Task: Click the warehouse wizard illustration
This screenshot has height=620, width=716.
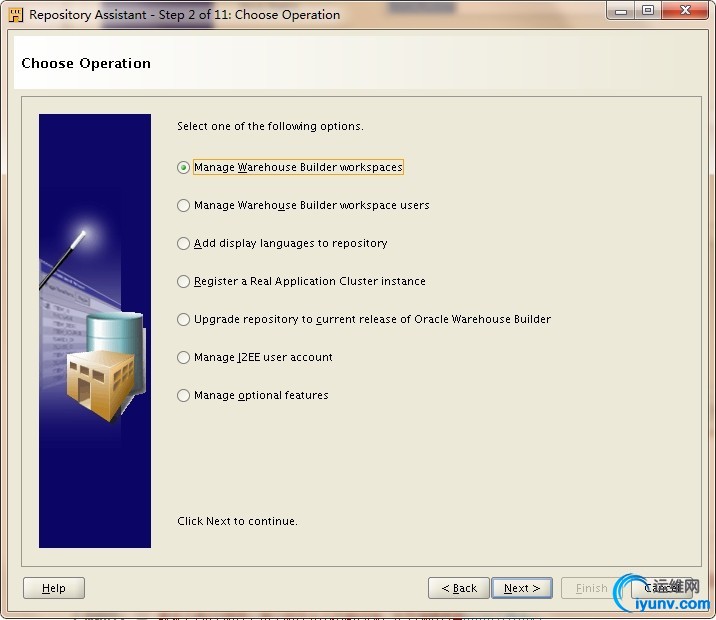Action: click(95, 331)
